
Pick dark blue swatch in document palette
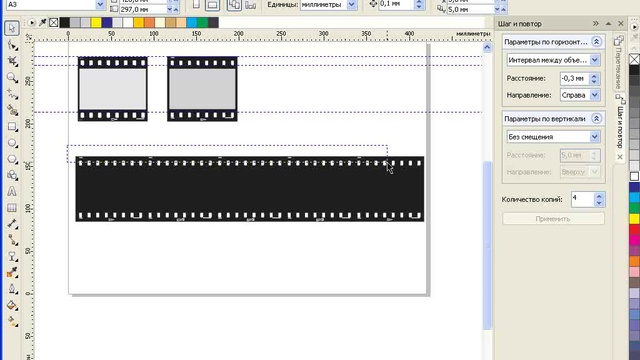(x=107, y=23)
